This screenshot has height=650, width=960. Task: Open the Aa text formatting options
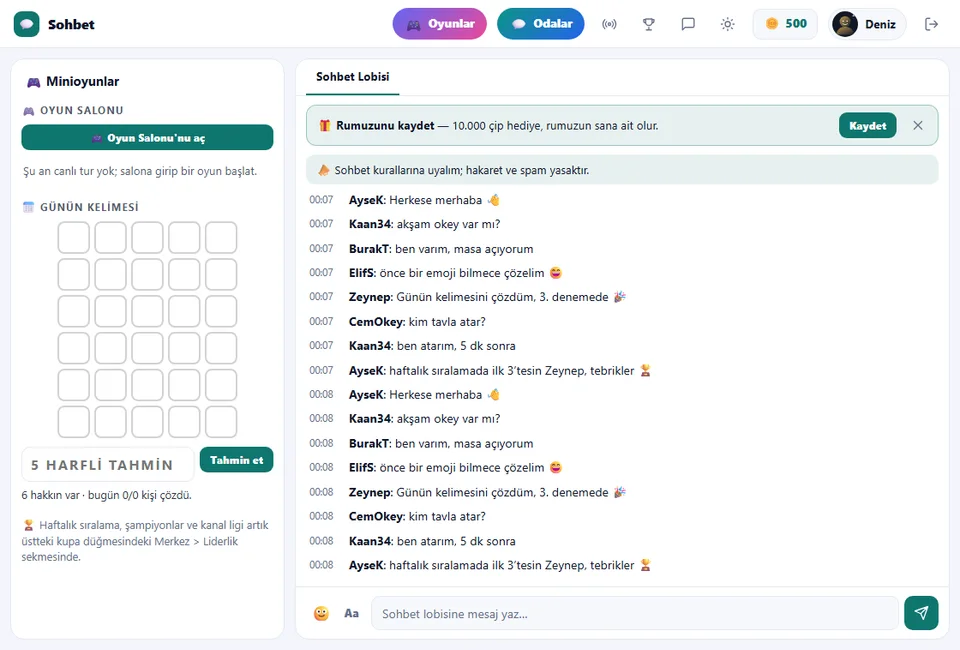click(x=351, y=613)
